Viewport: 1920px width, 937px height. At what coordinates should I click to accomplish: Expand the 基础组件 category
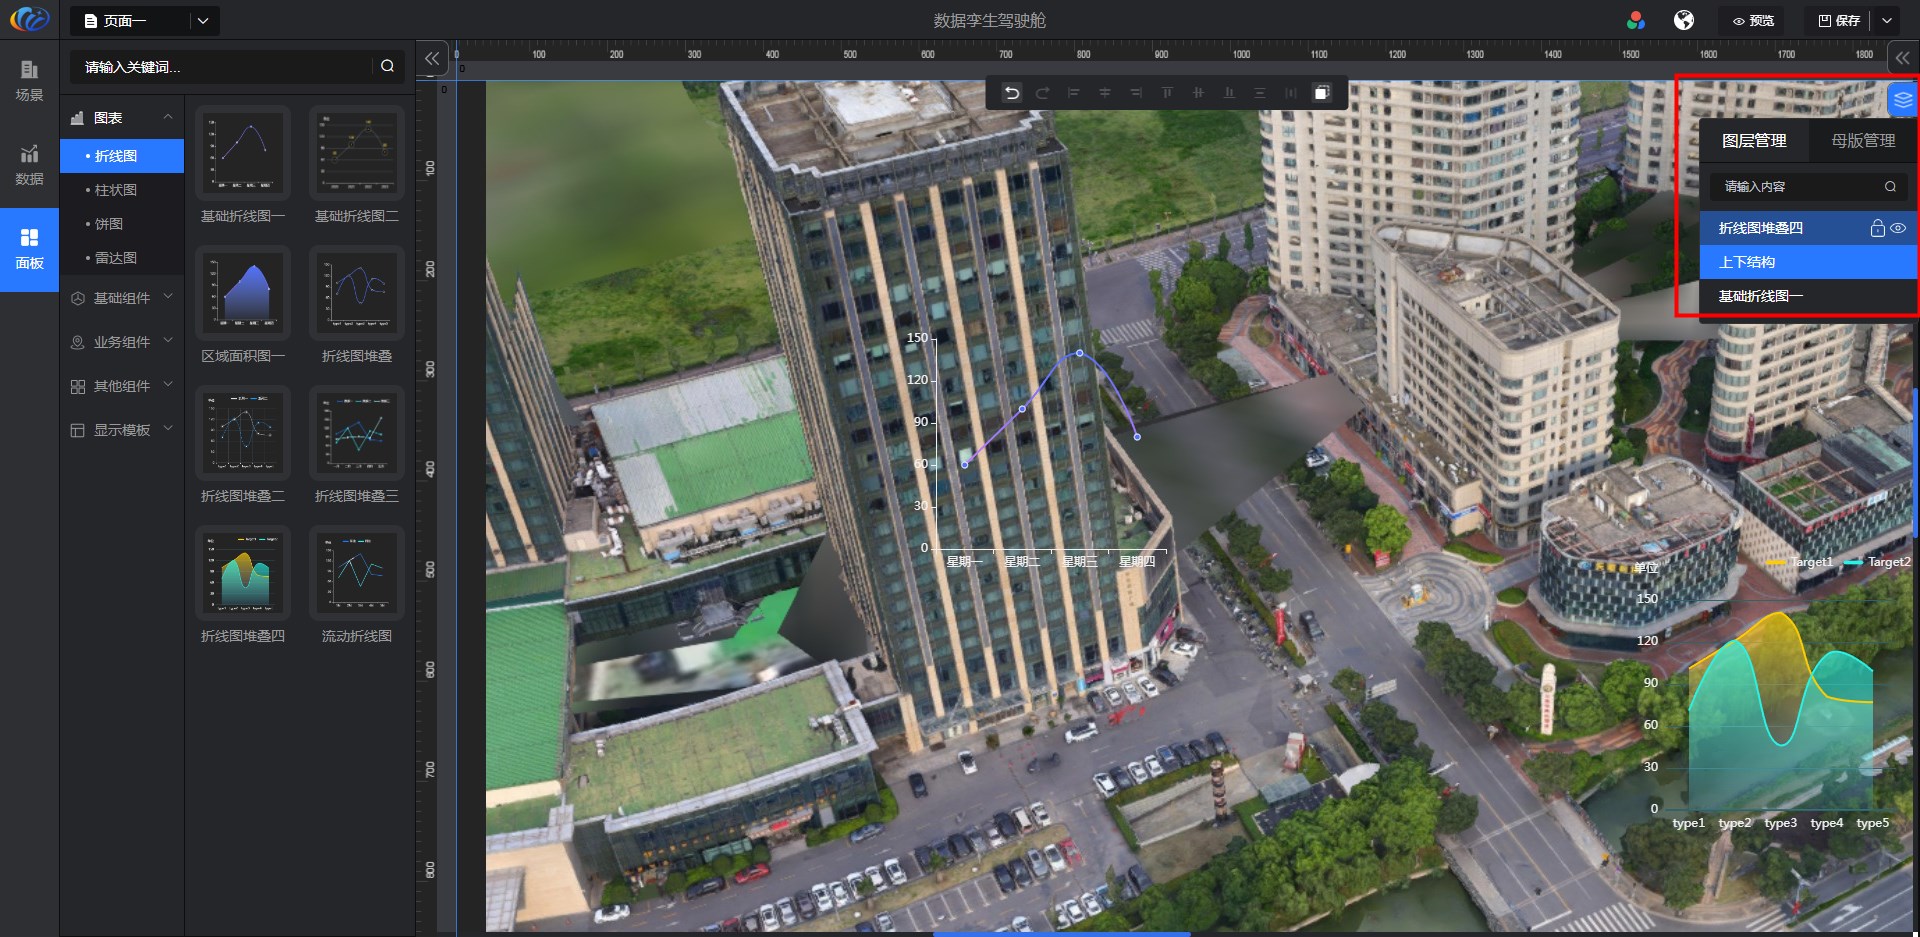click(122, 298)
